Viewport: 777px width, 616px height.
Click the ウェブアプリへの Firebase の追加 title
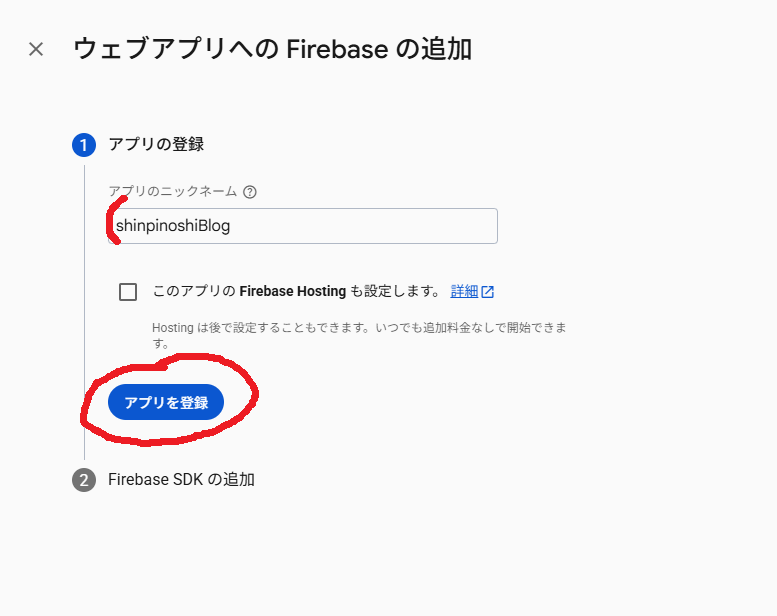272,49
